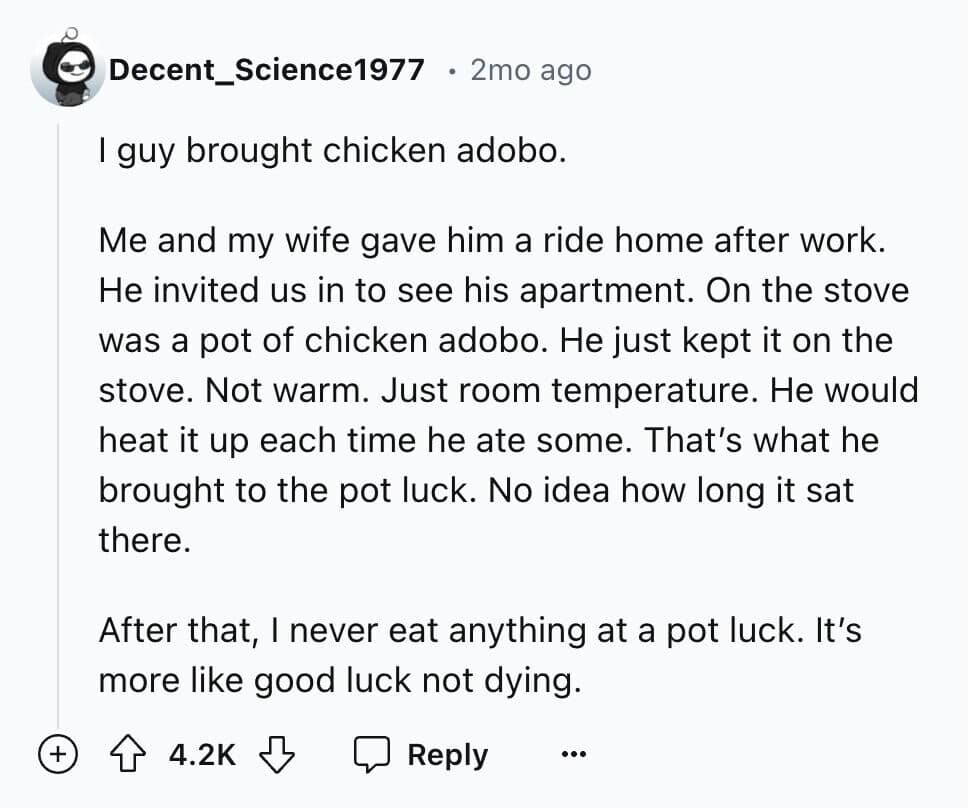The height and width of the screenshot is (808, 968).
Task: Click the line beginning "heat it up each time"
Action: pyautogui.click(x=489, y=441)
